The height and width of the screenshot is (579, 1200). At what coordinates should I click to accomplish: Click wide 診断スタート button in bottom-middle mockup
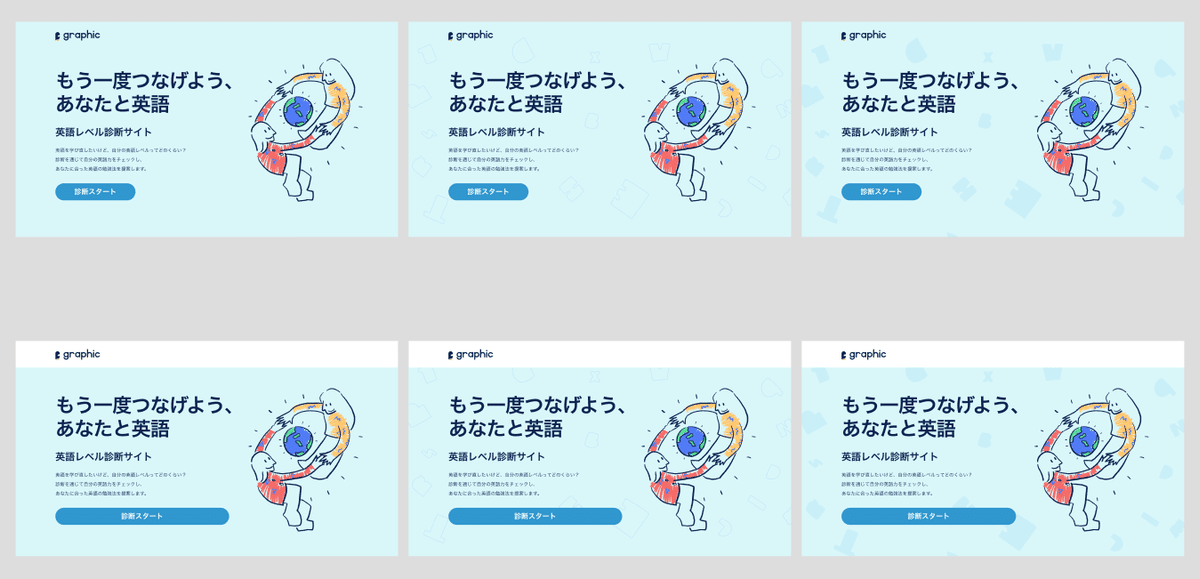535,516
